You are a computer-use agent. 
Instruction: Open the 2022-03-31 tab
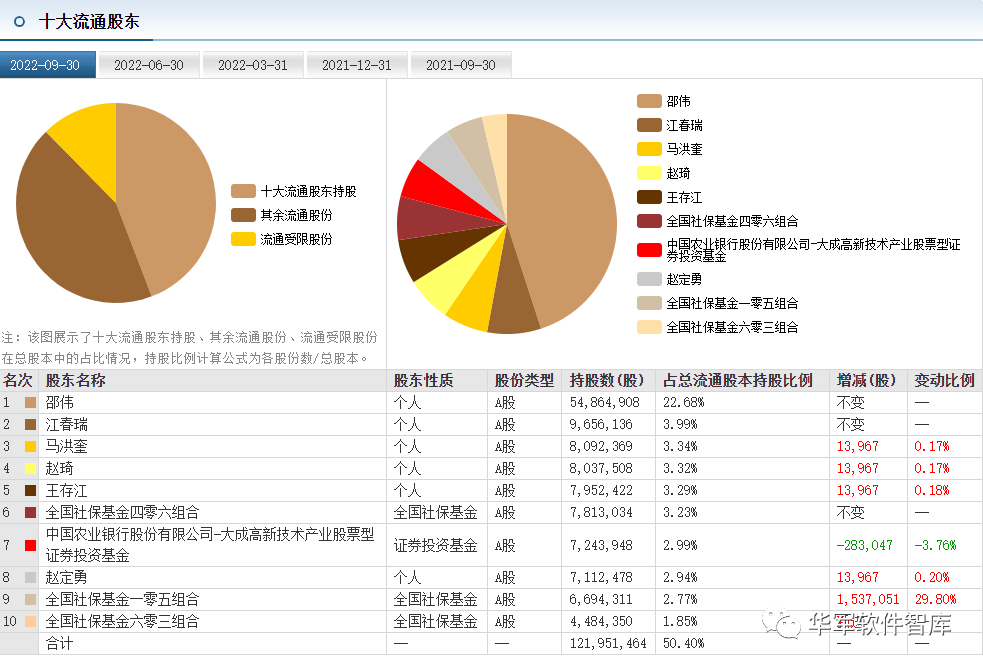click(x=253, y=65)
